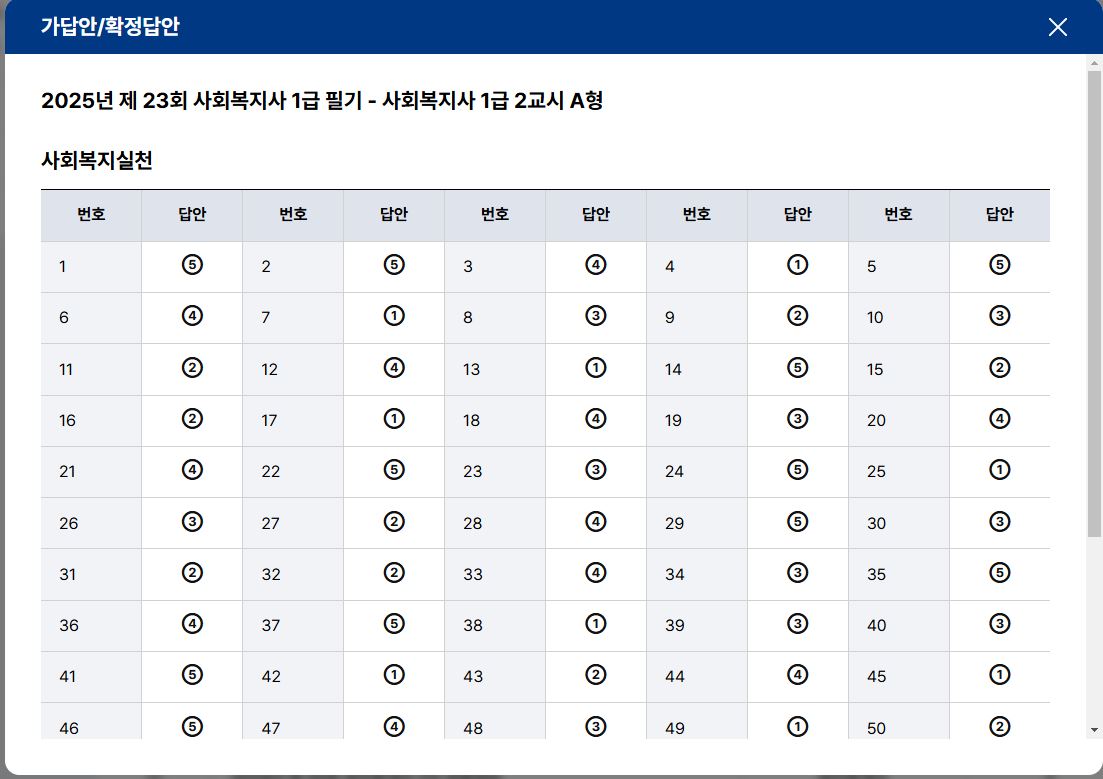The image size is (1103, 779).
Task: Select the circled answer for question 36
Action: tap(192, 624)
